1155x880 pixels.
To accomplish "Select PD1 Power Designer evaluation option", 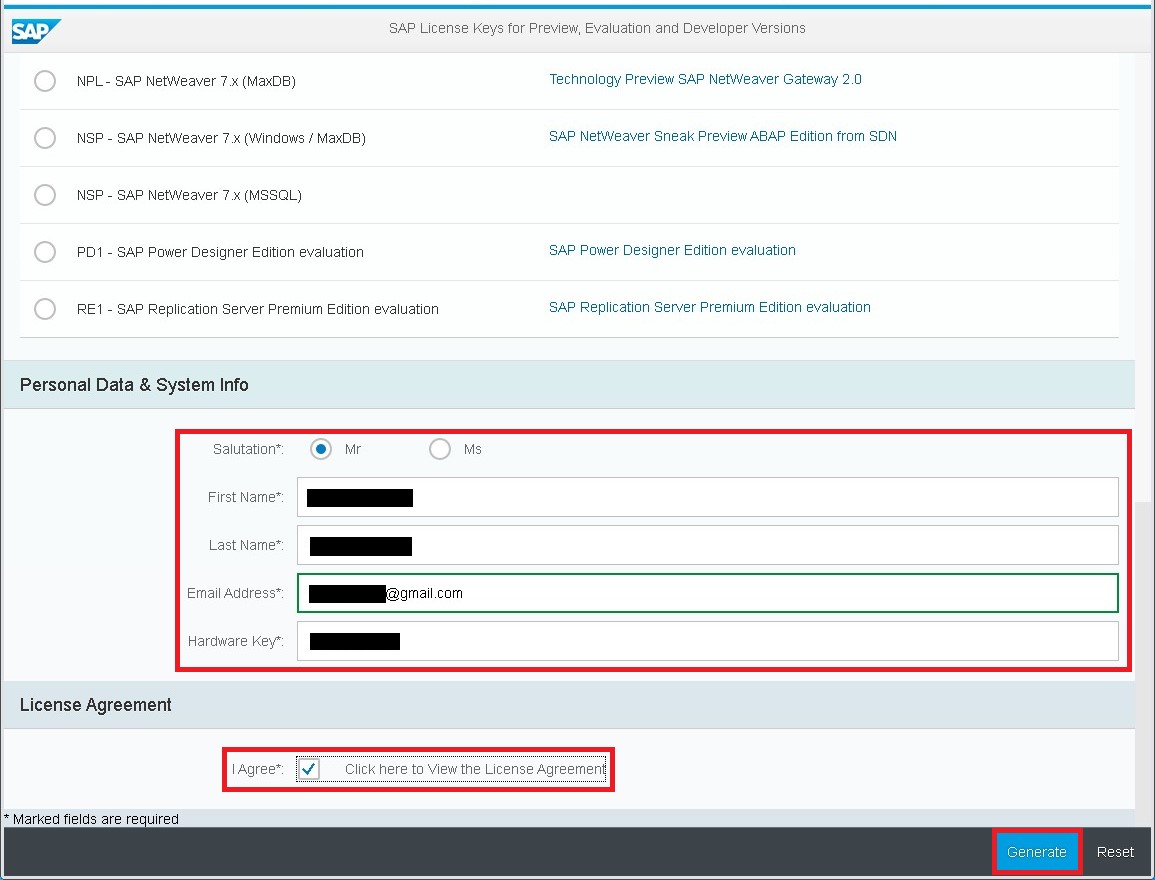I will click(44, 252).
